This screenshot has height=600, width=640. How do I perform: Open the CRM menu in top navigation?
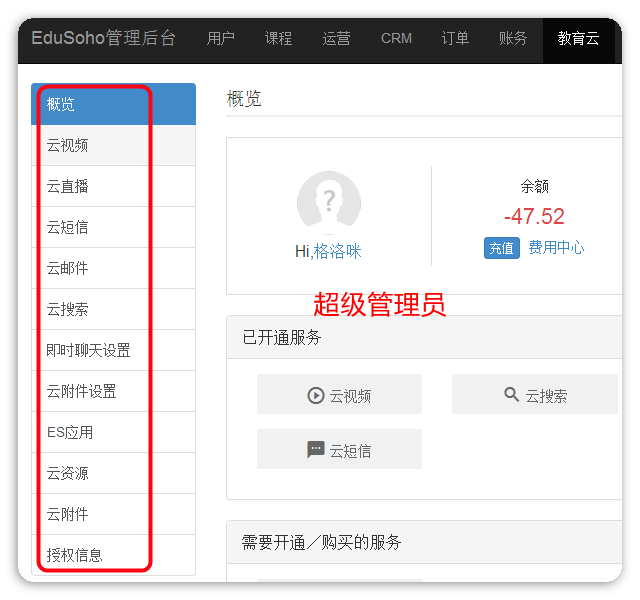[396, 38]
